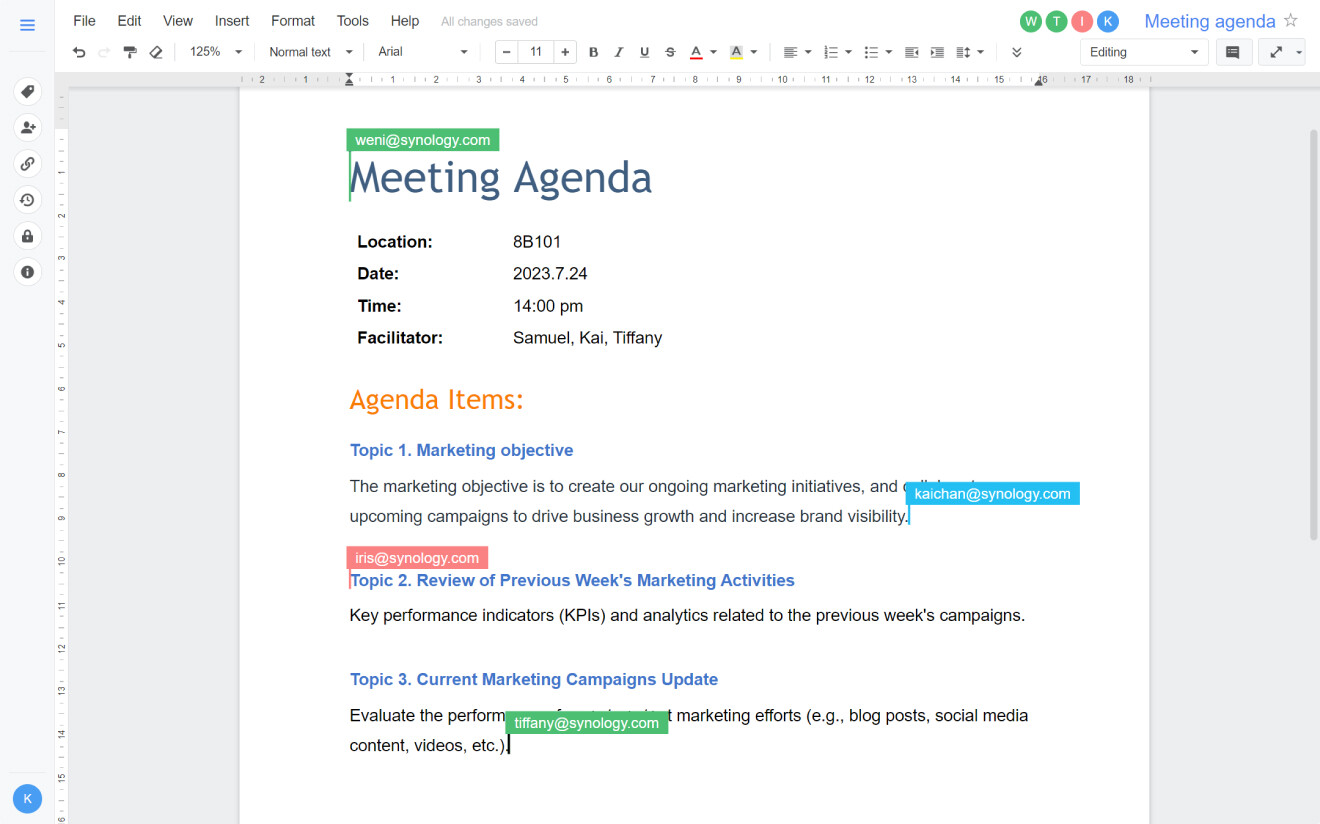
Task: Open the version history icon in sidebar
Action: tap(27, 200)
